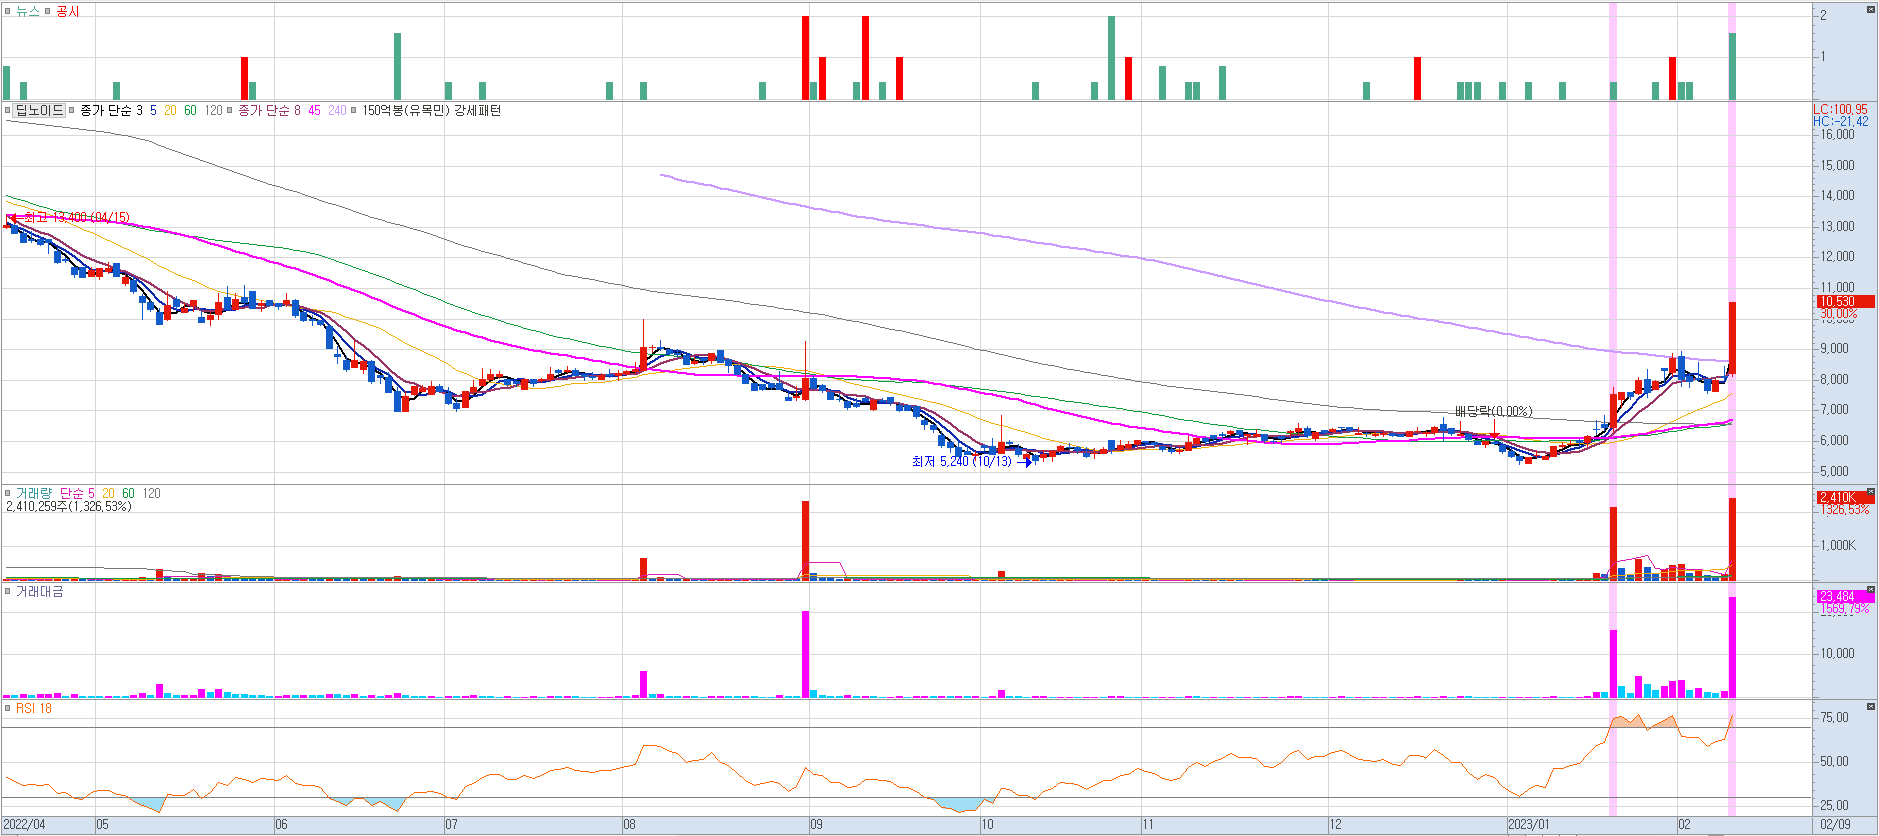
Task: Click the 75.00 RSI axis label
Action: click(1835, 717)
